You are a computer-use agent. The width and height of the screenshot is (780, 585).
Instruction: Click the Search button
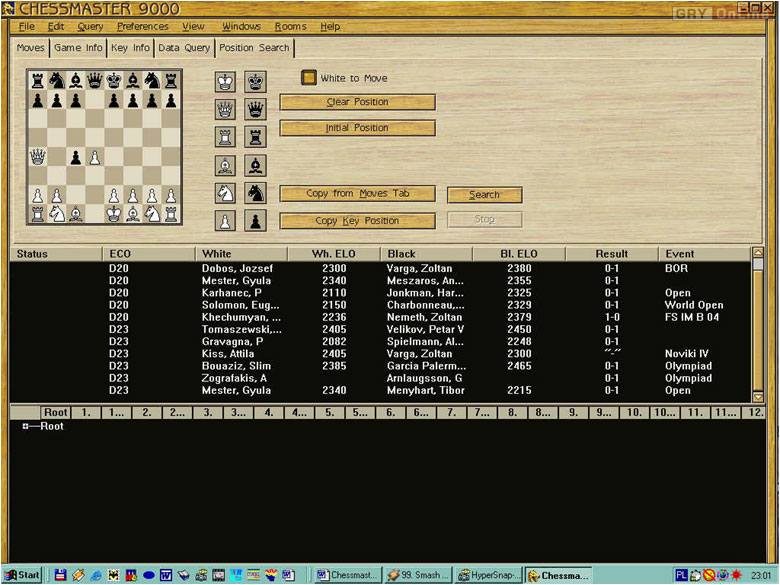485,195
